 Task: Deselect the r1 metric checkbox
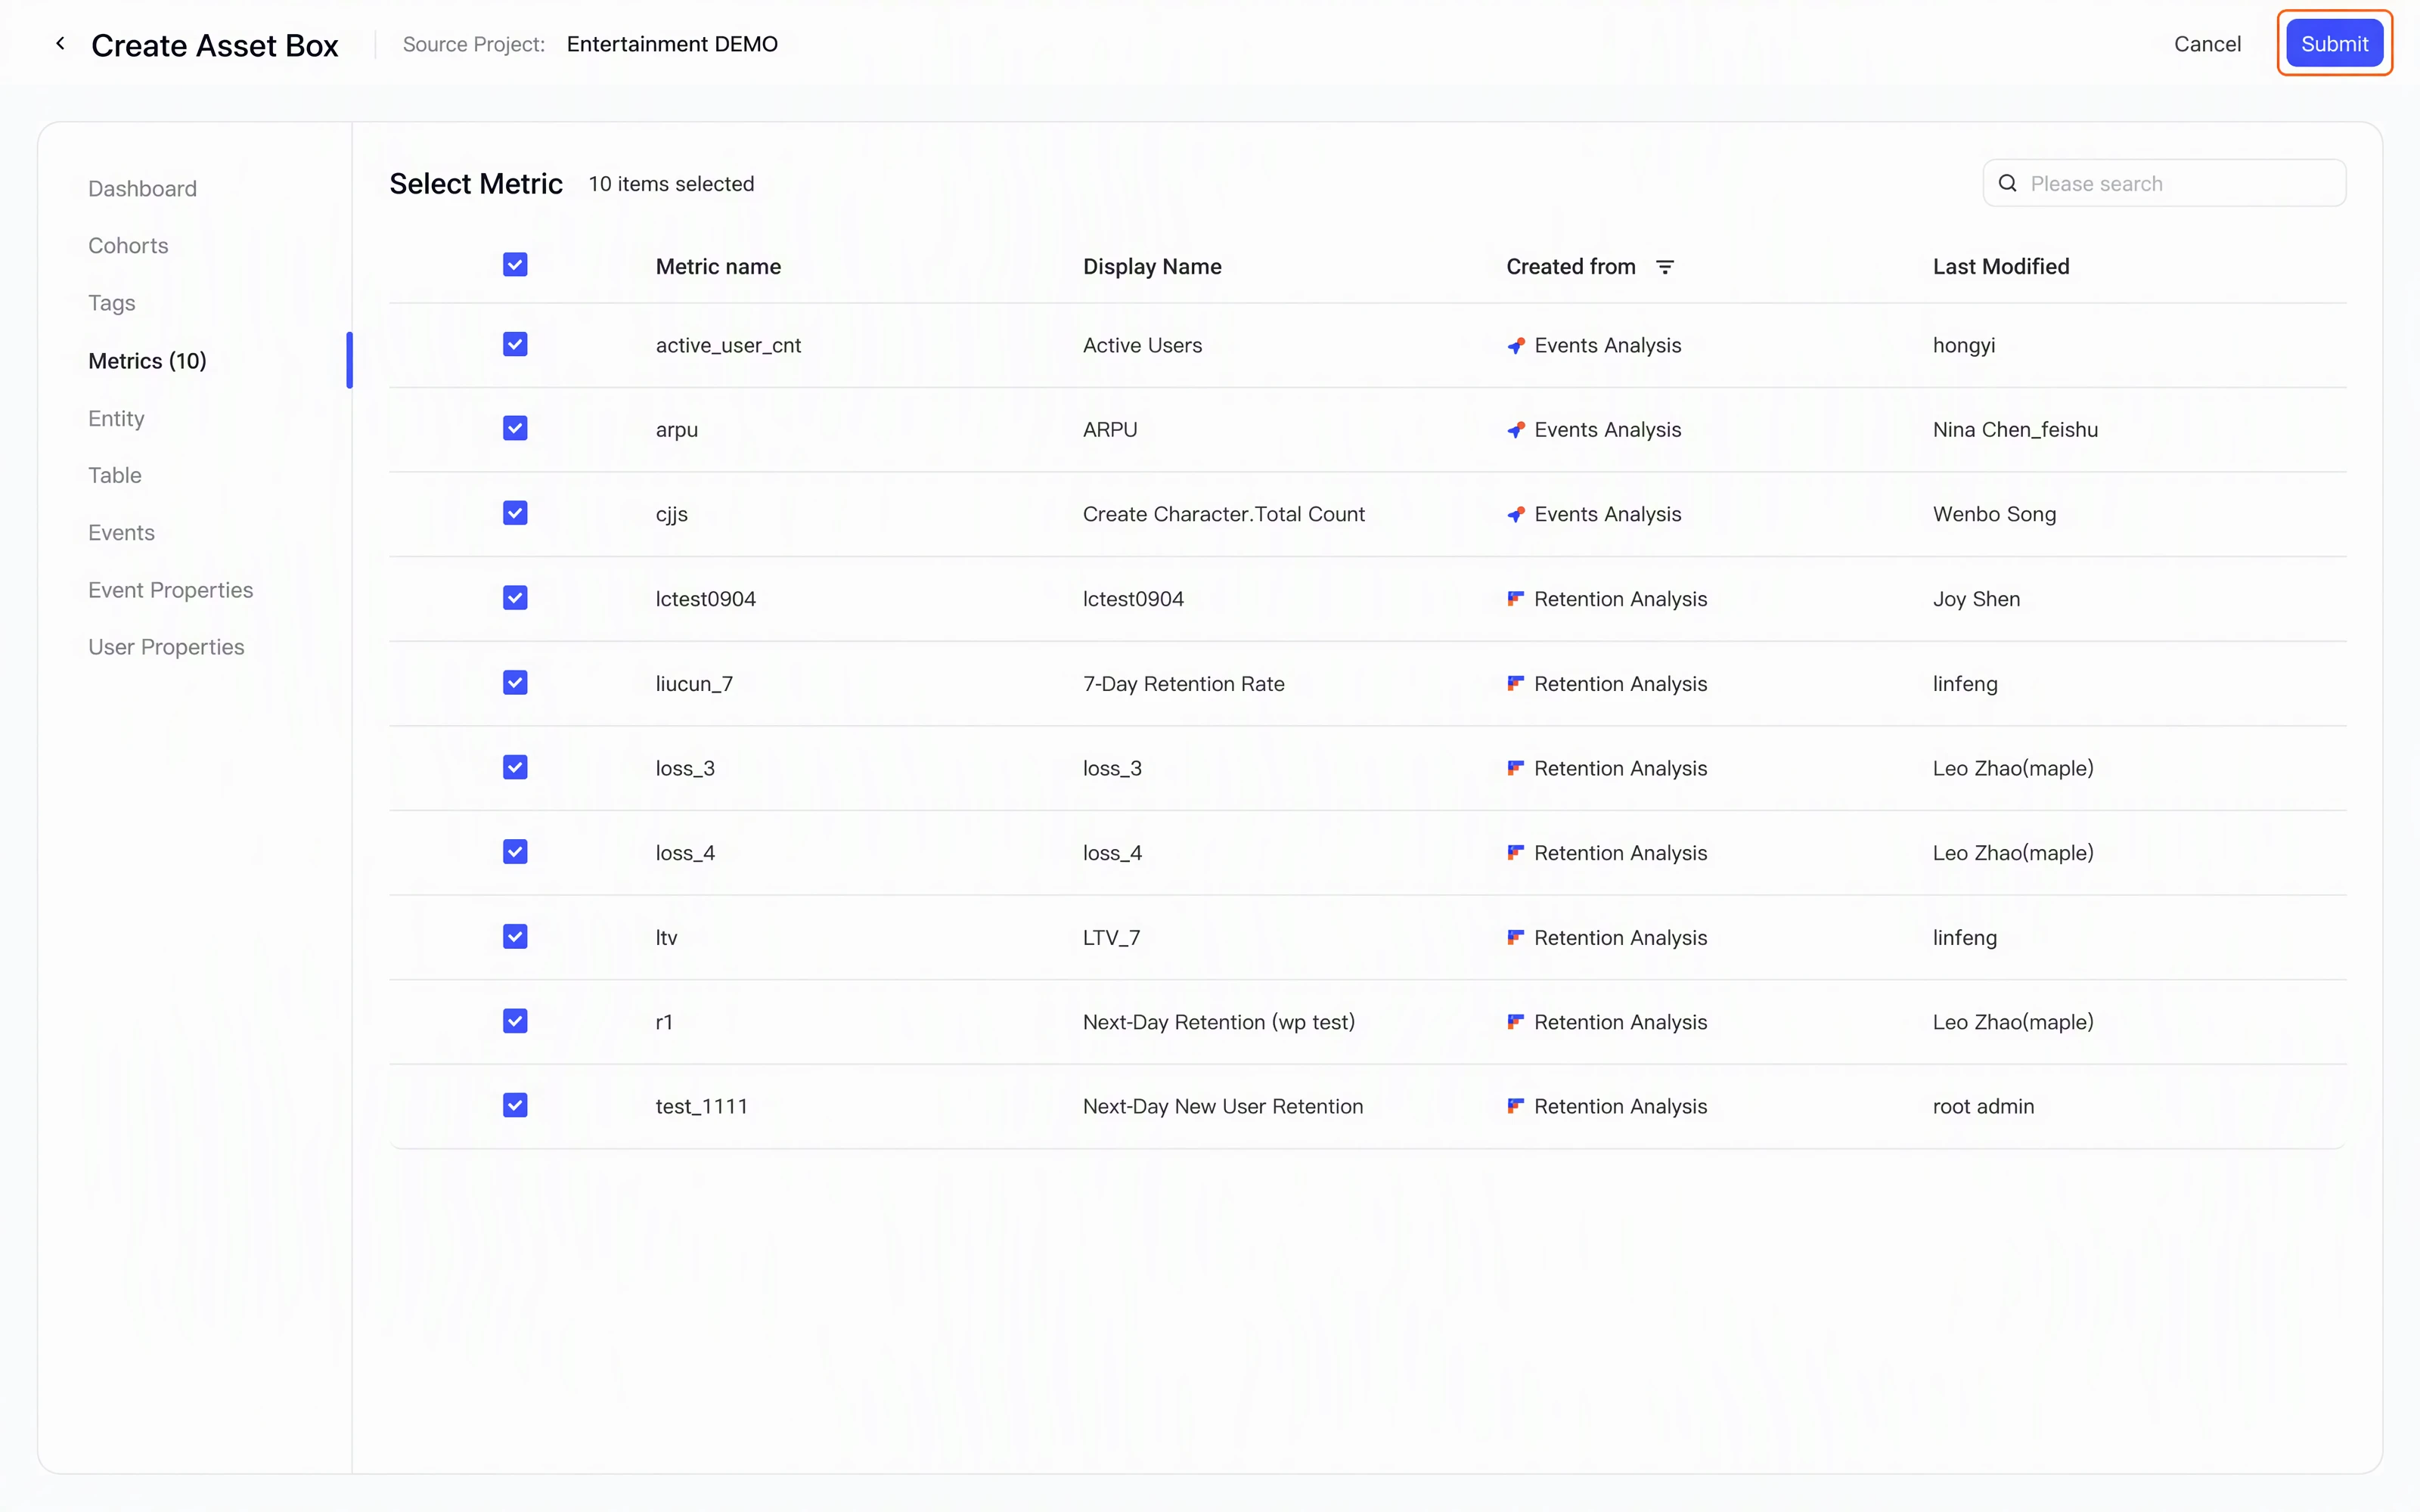(x=515, y=1021)
